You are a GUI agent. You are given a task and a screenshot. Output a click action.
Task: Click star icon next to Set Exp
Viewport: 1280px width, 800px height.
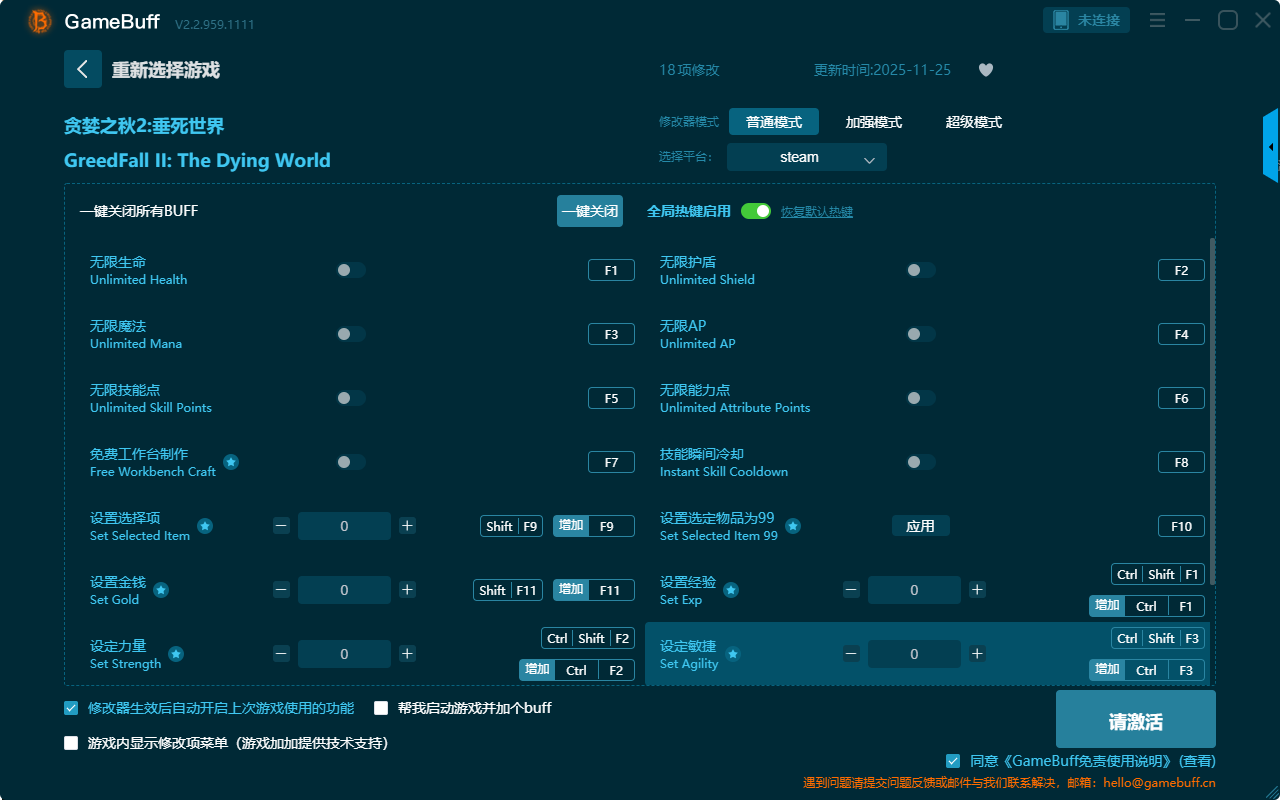click(731, 590)
